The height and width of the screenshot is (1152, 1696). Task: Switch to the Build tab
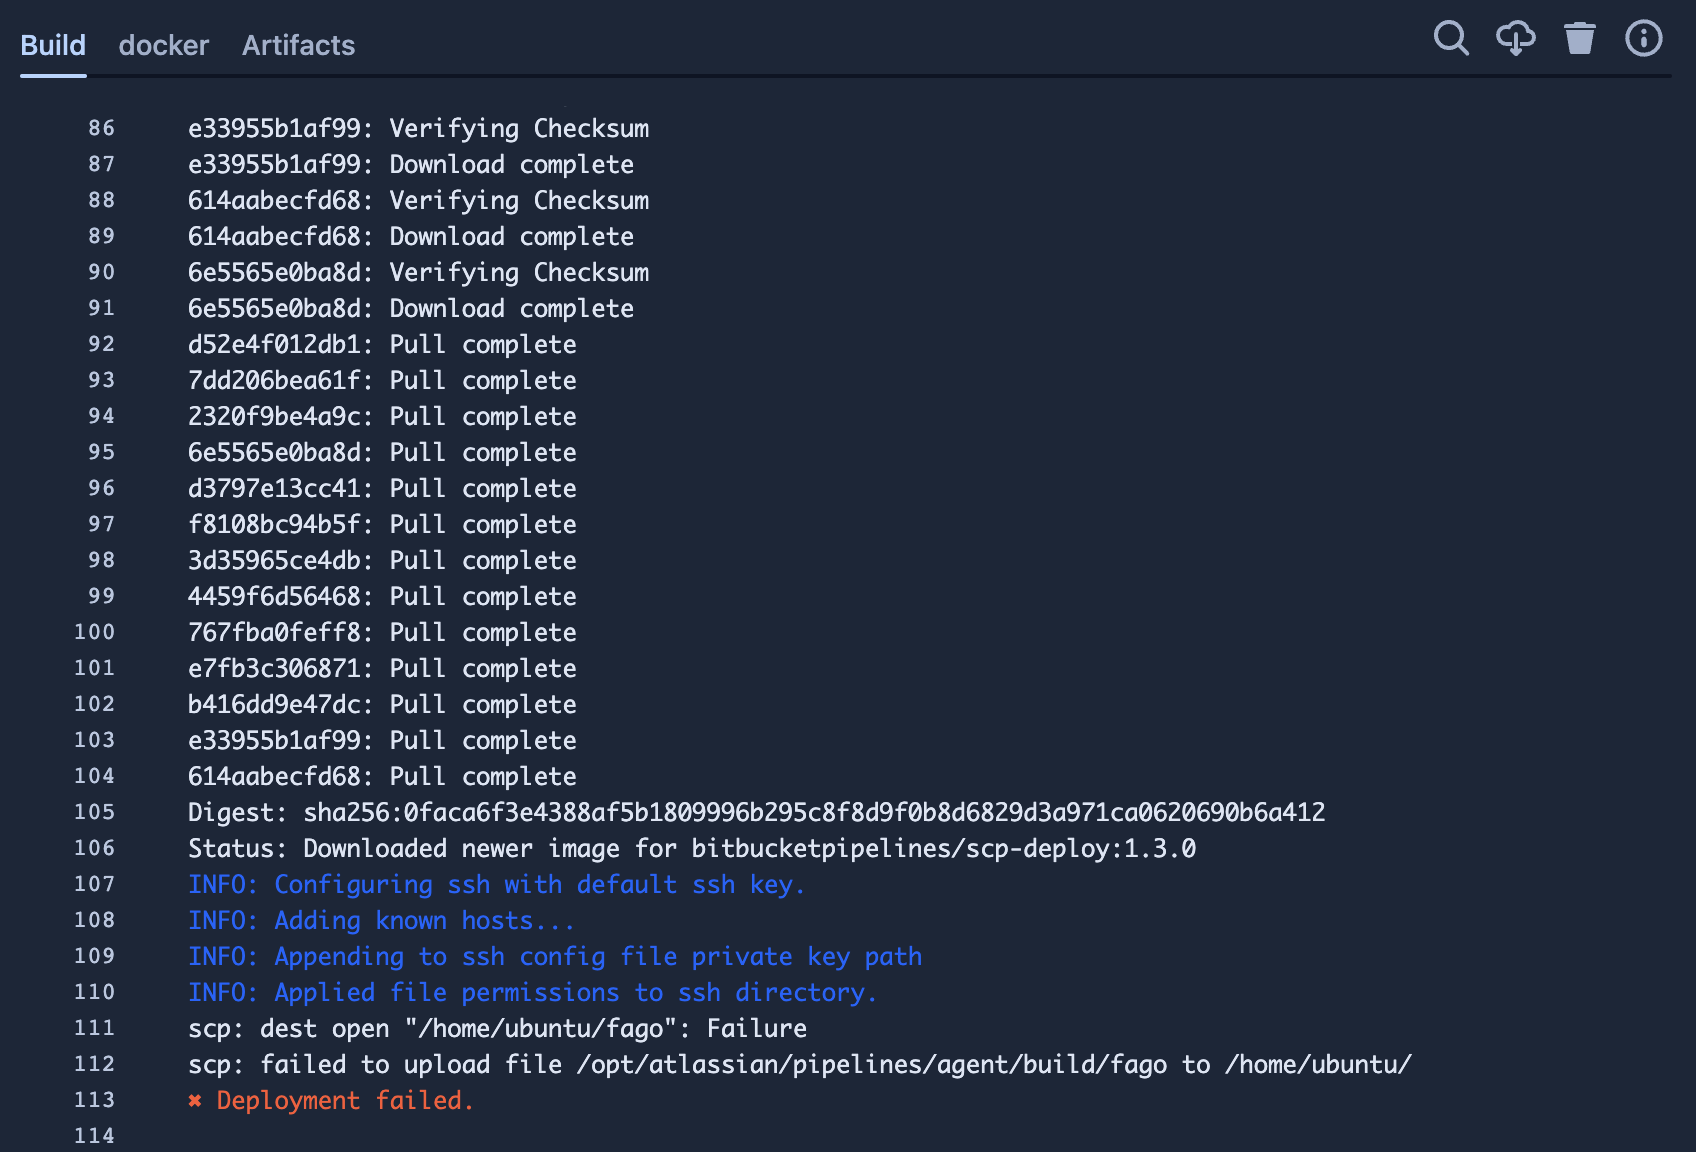click(53, 45)
